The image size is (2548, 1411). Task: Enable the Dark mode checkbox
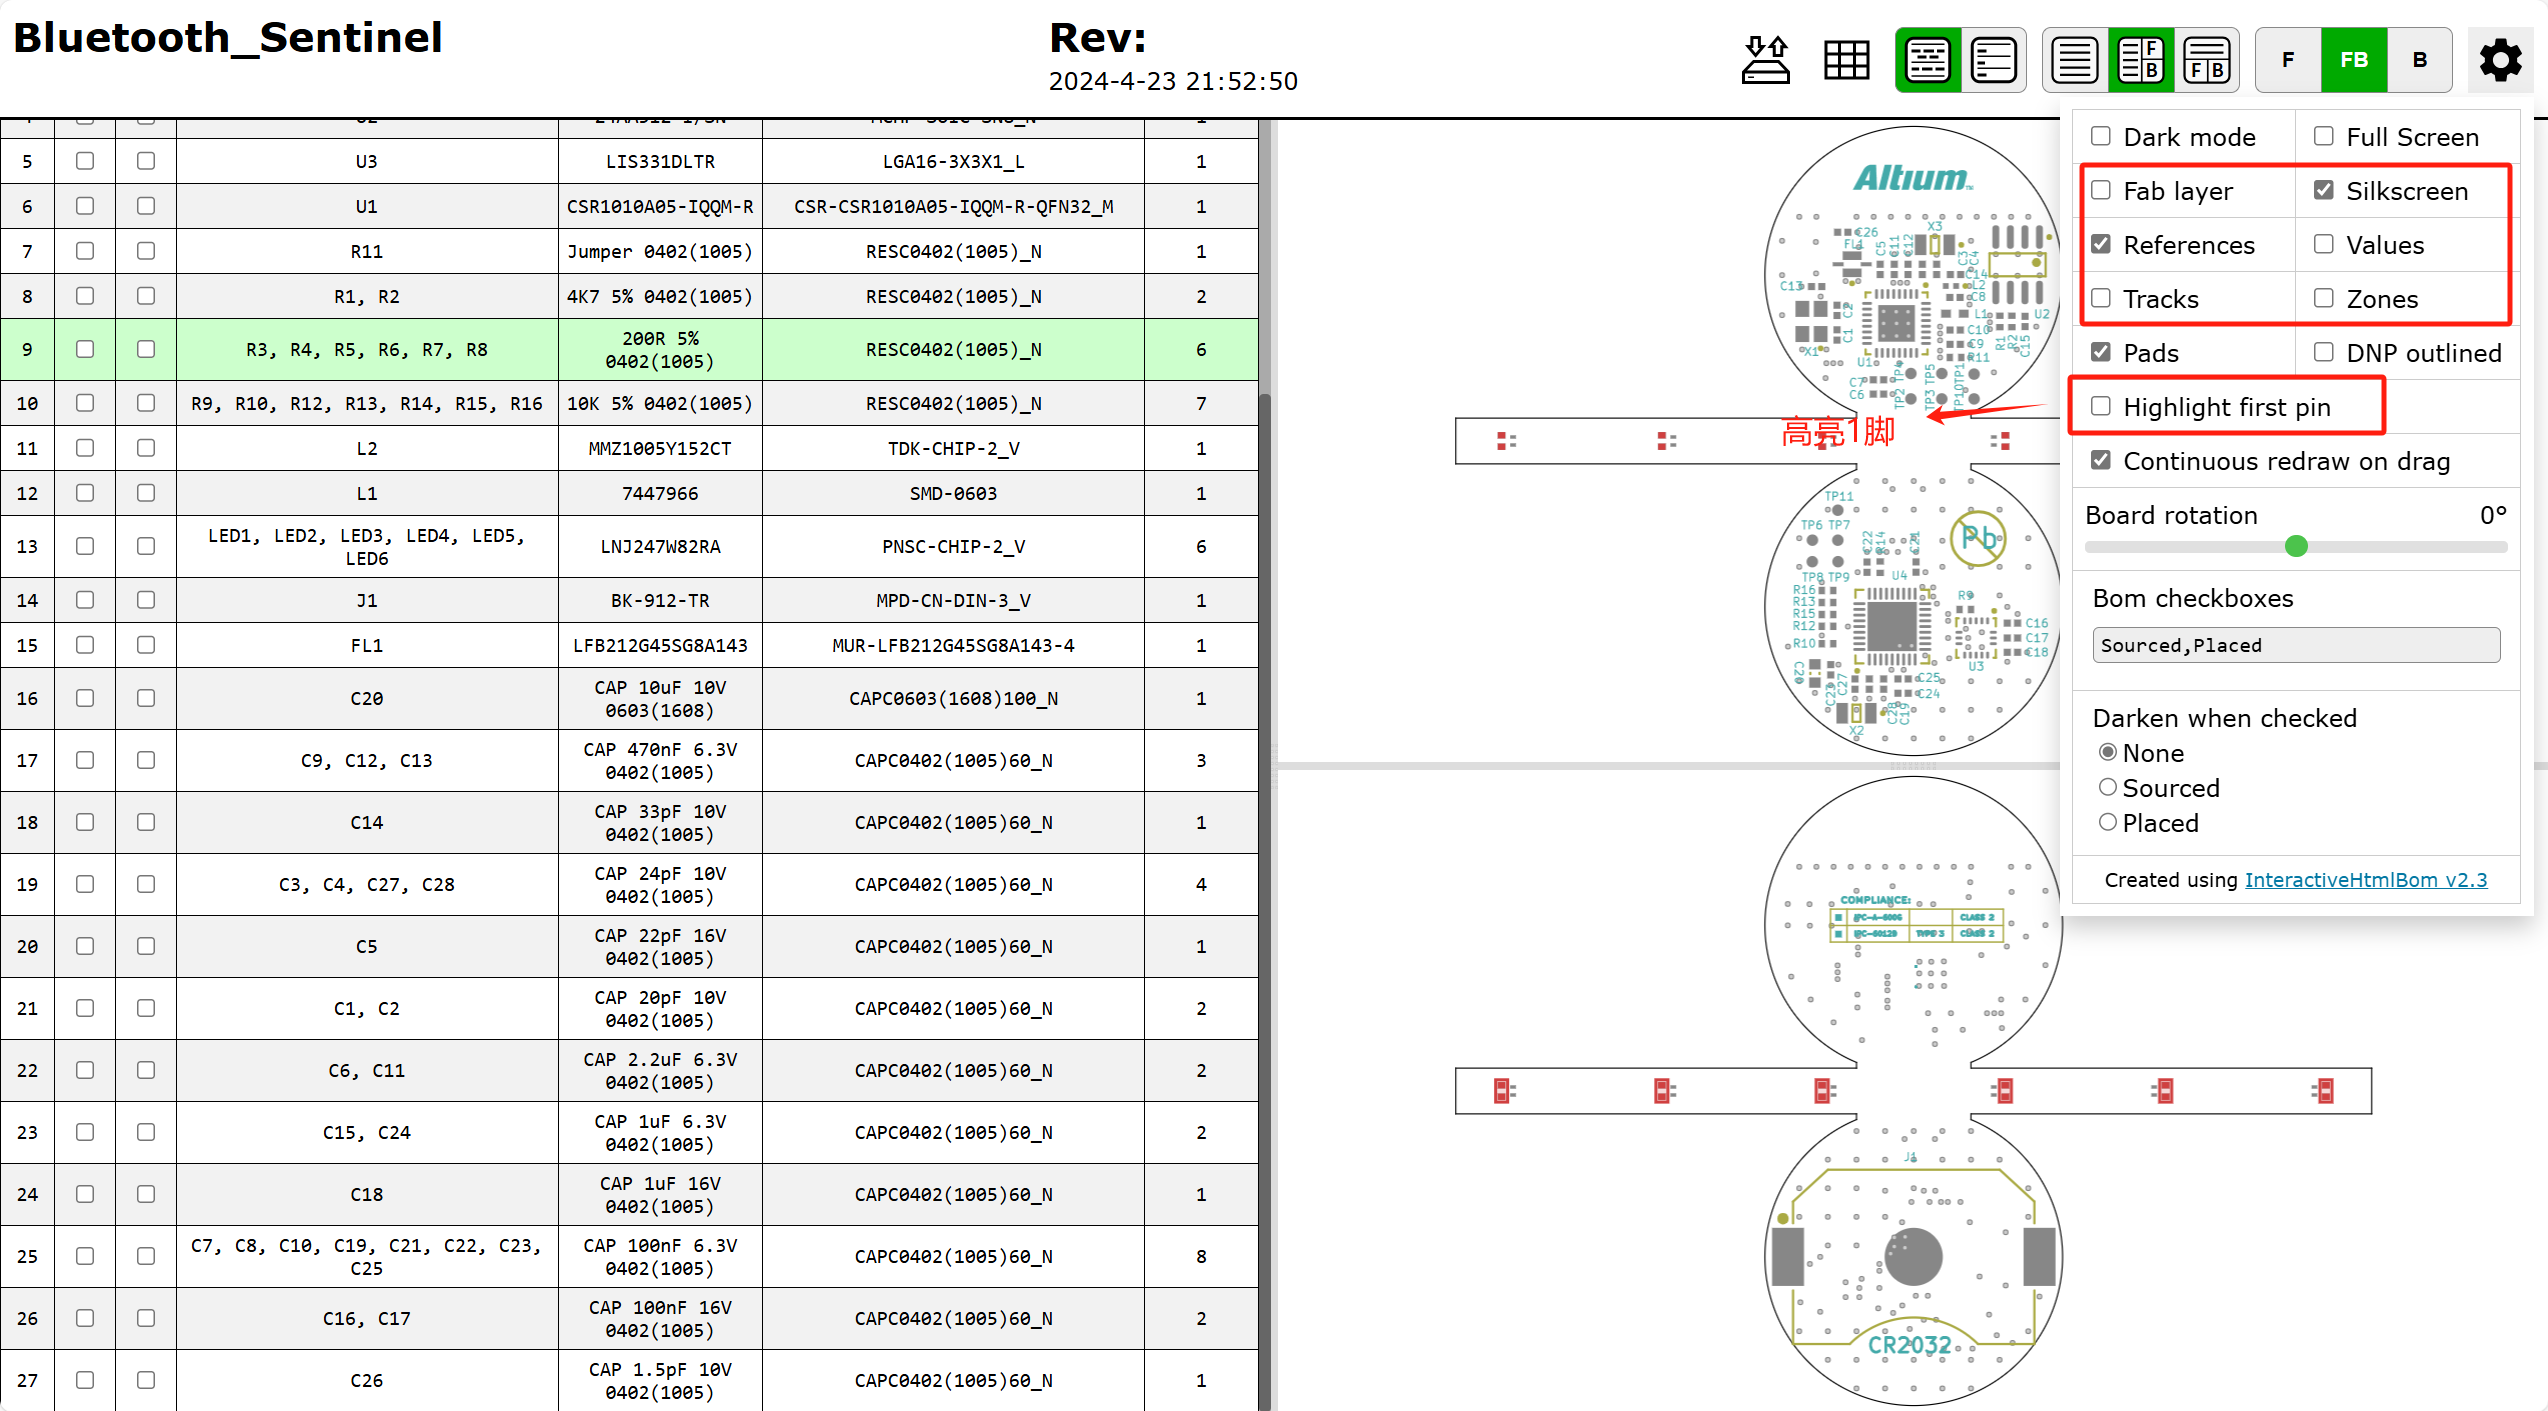[2101, 136]
